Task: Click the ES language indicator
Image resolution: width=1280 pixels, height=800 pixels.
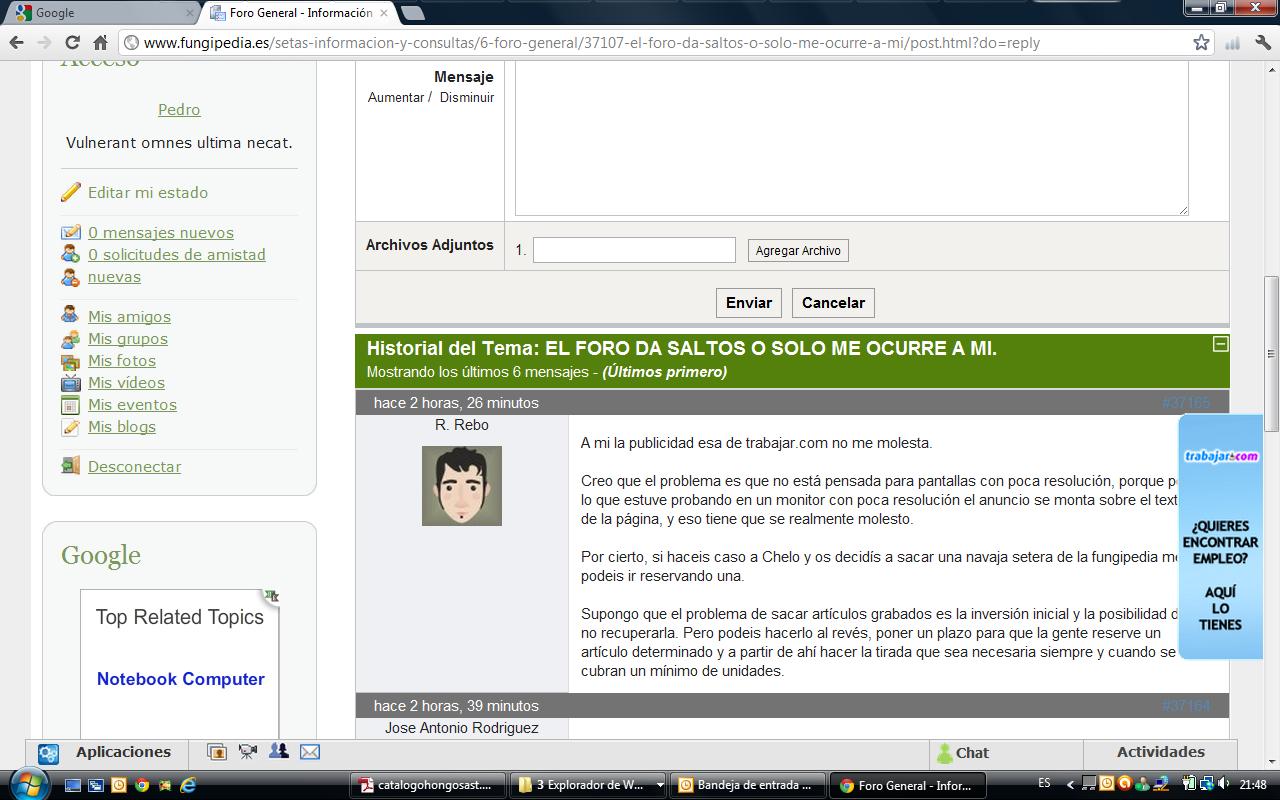Action: 1044,784
